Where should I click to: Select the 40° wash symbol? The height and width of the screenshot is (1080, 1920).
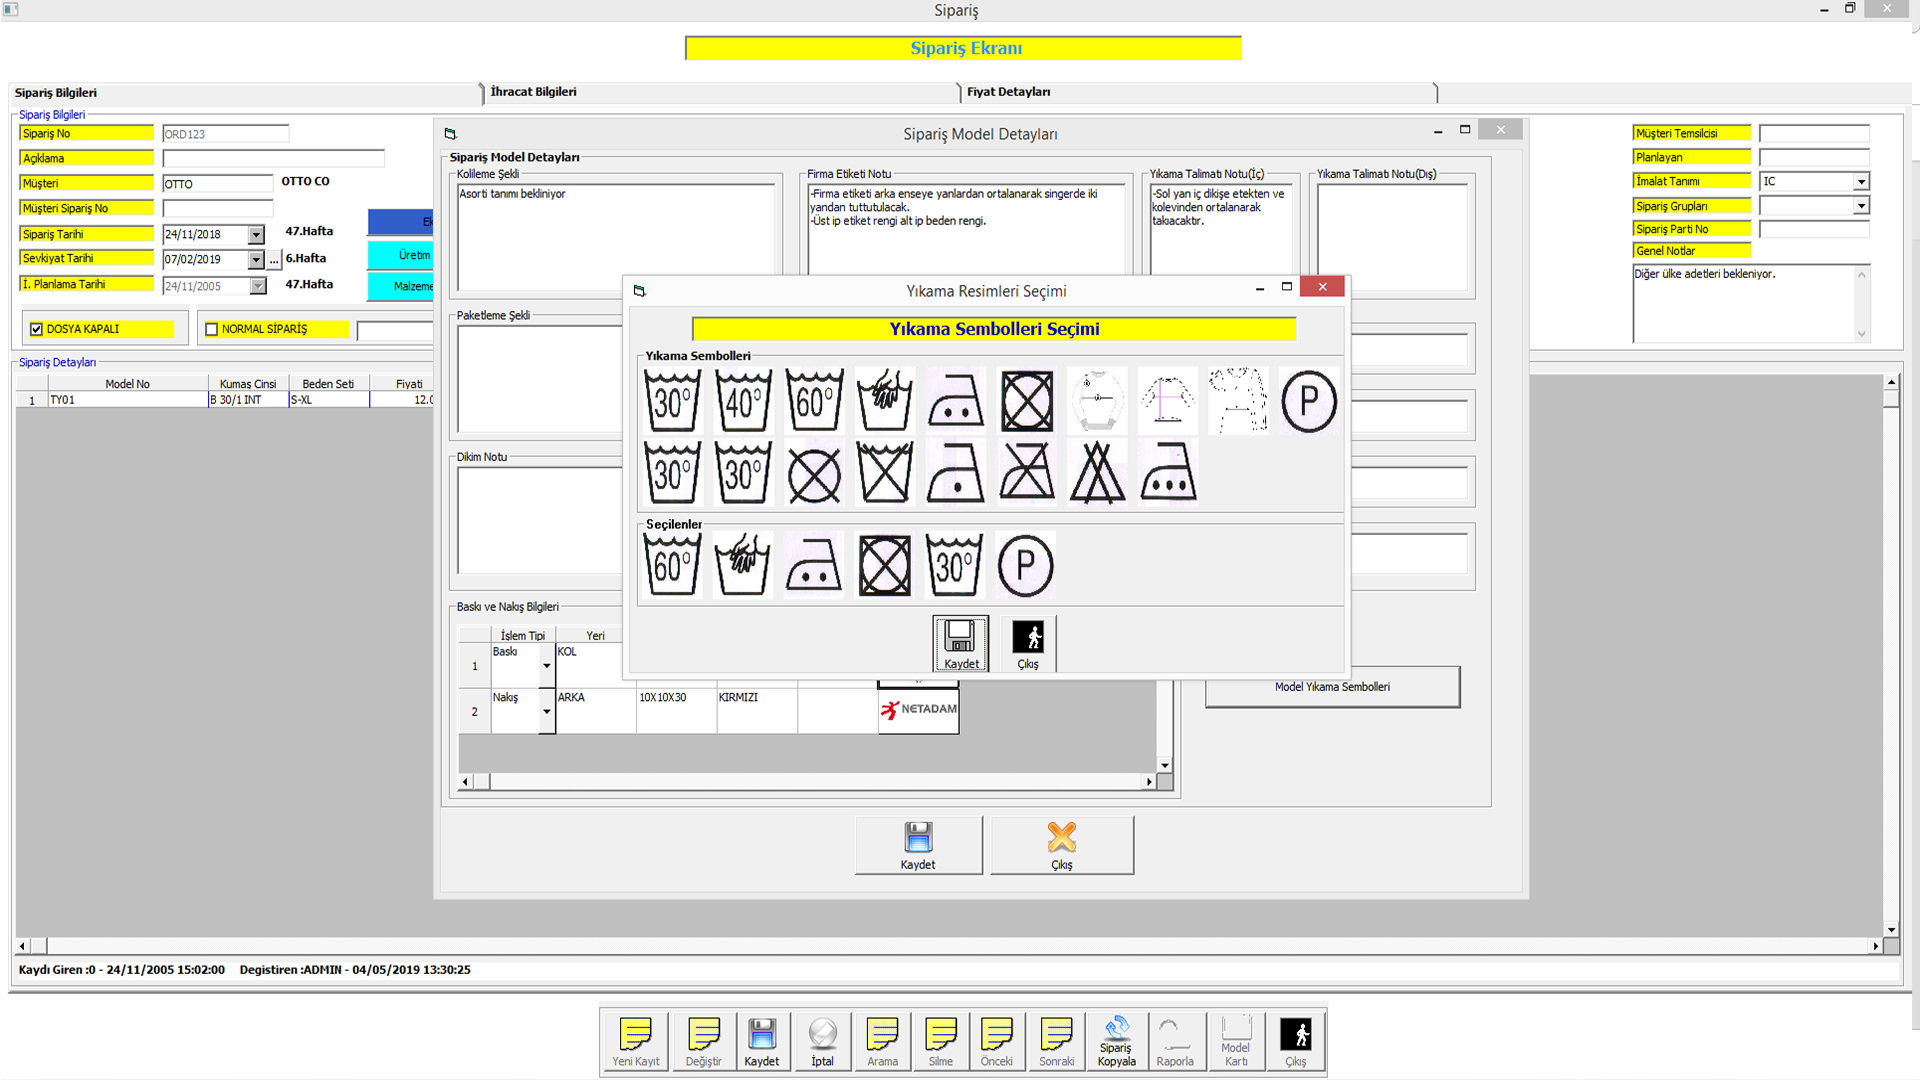coord(743,401)
